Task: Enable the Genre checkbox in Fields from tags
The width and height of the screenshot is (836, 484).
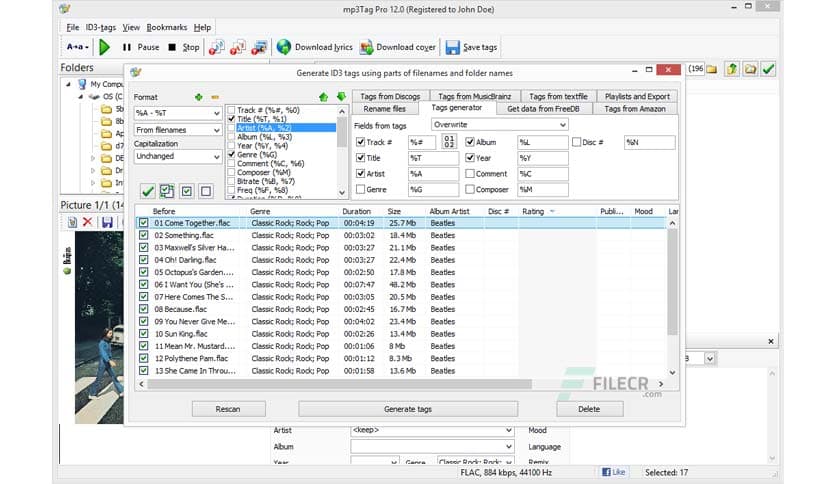Action: click(x=360, y=189)
